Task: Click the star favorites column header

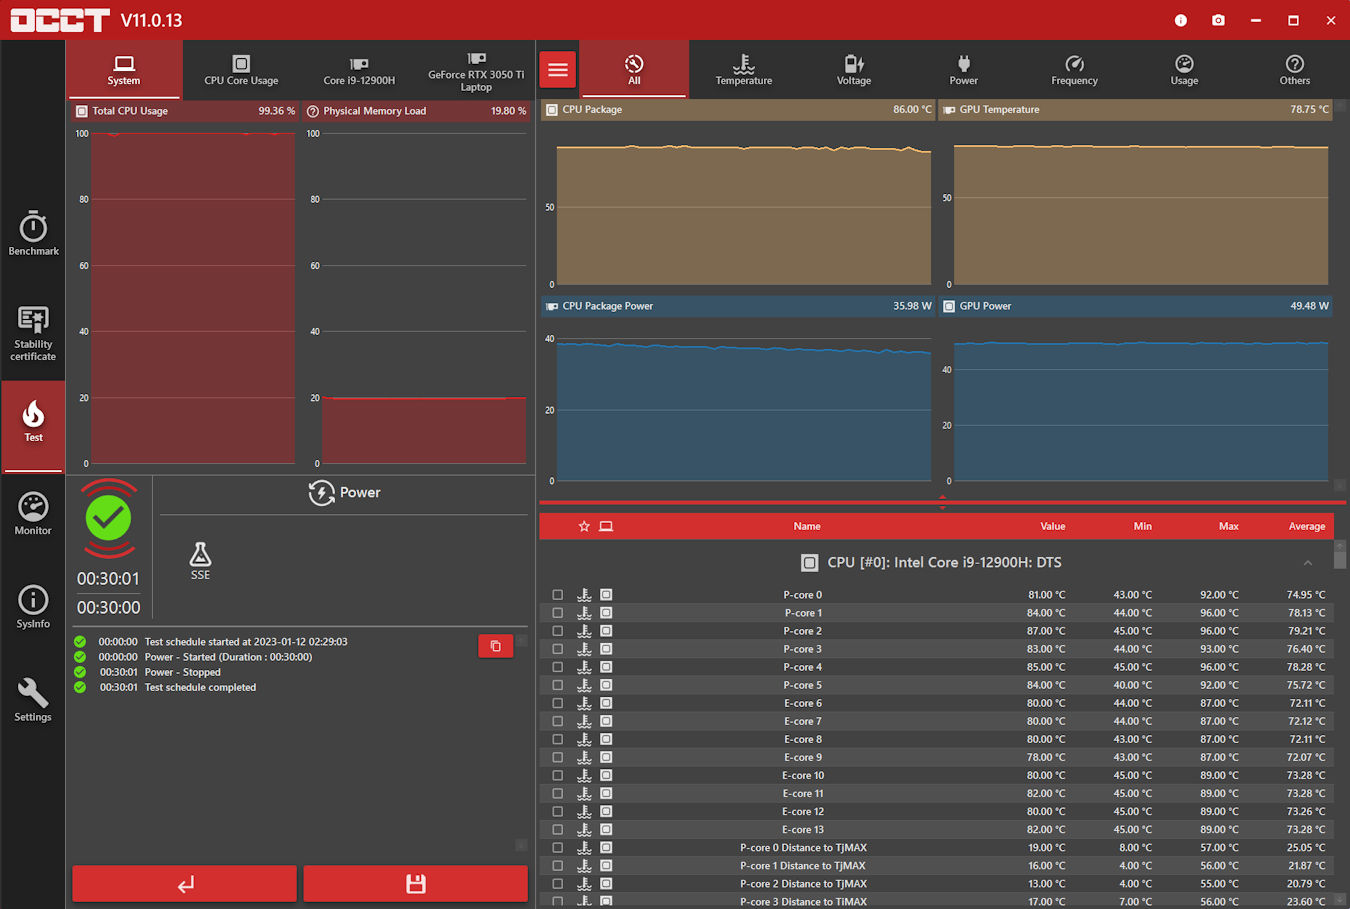Action: pos(584,526)
